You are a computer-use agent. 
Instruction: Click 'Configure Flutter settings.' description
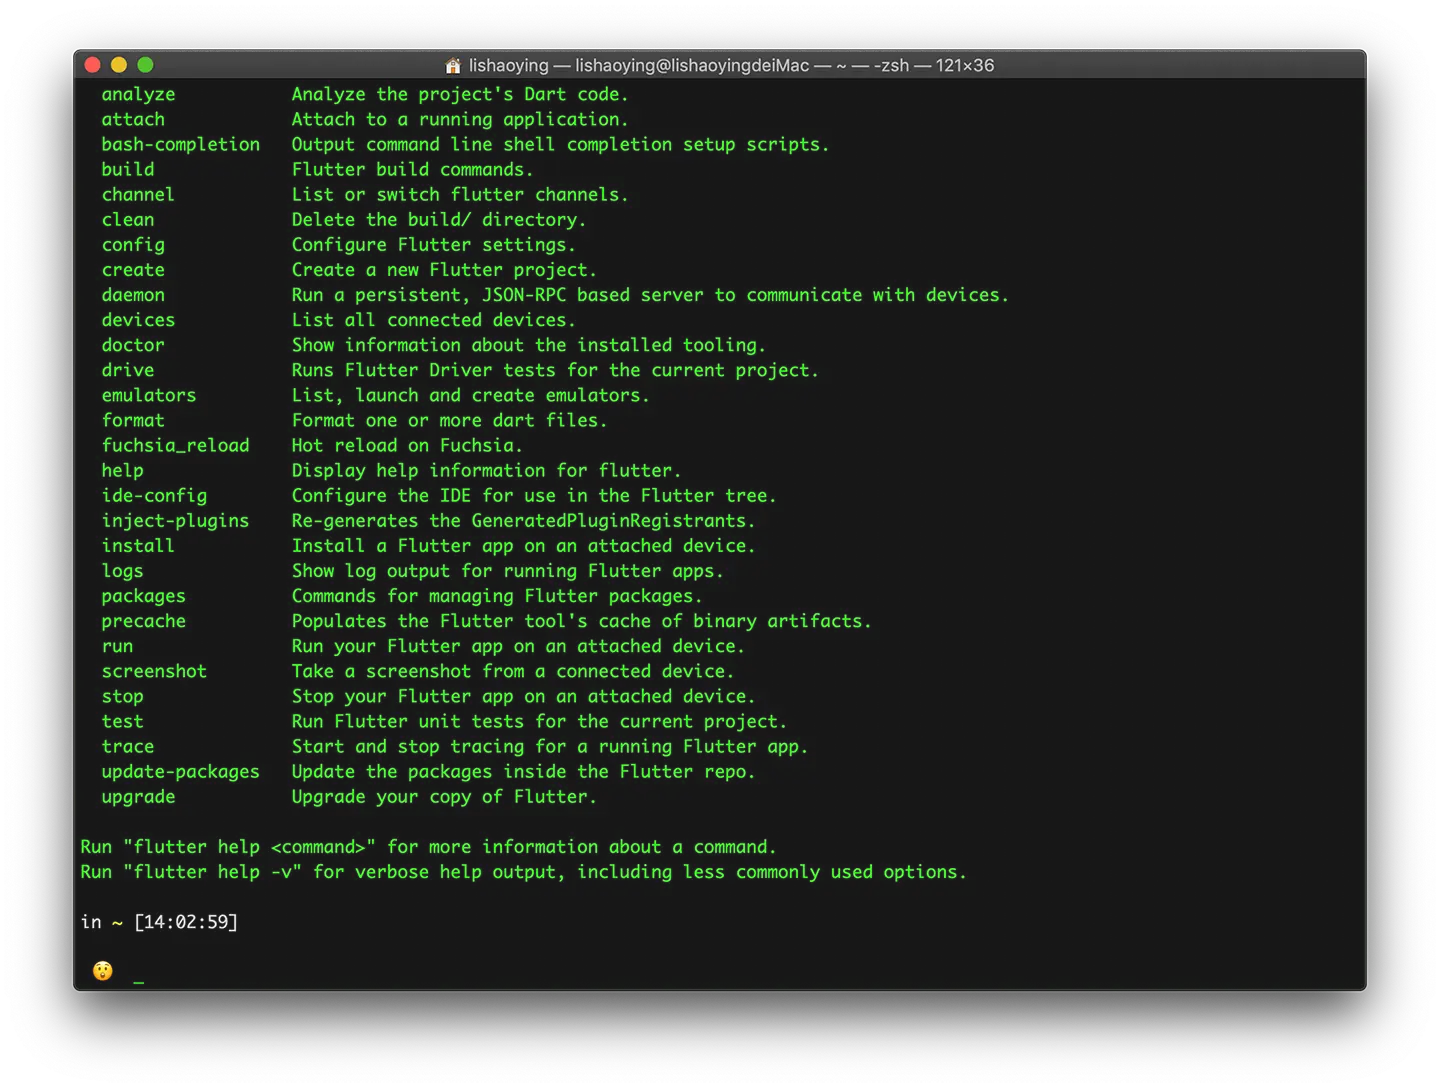click(x=433, y=245)
